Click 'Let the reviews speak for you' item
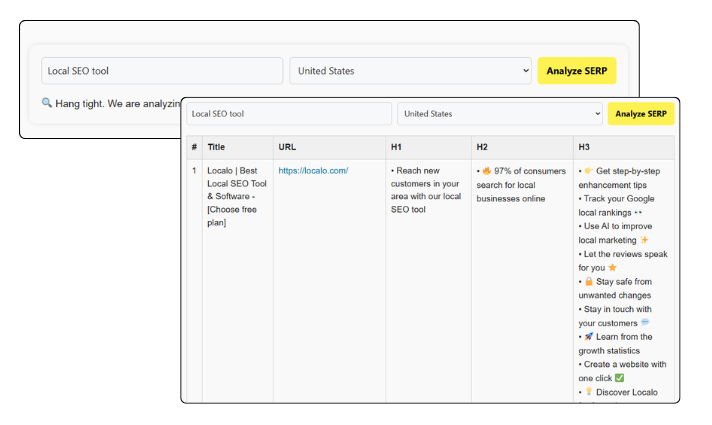The image size is (712, 425). (623, 261)
